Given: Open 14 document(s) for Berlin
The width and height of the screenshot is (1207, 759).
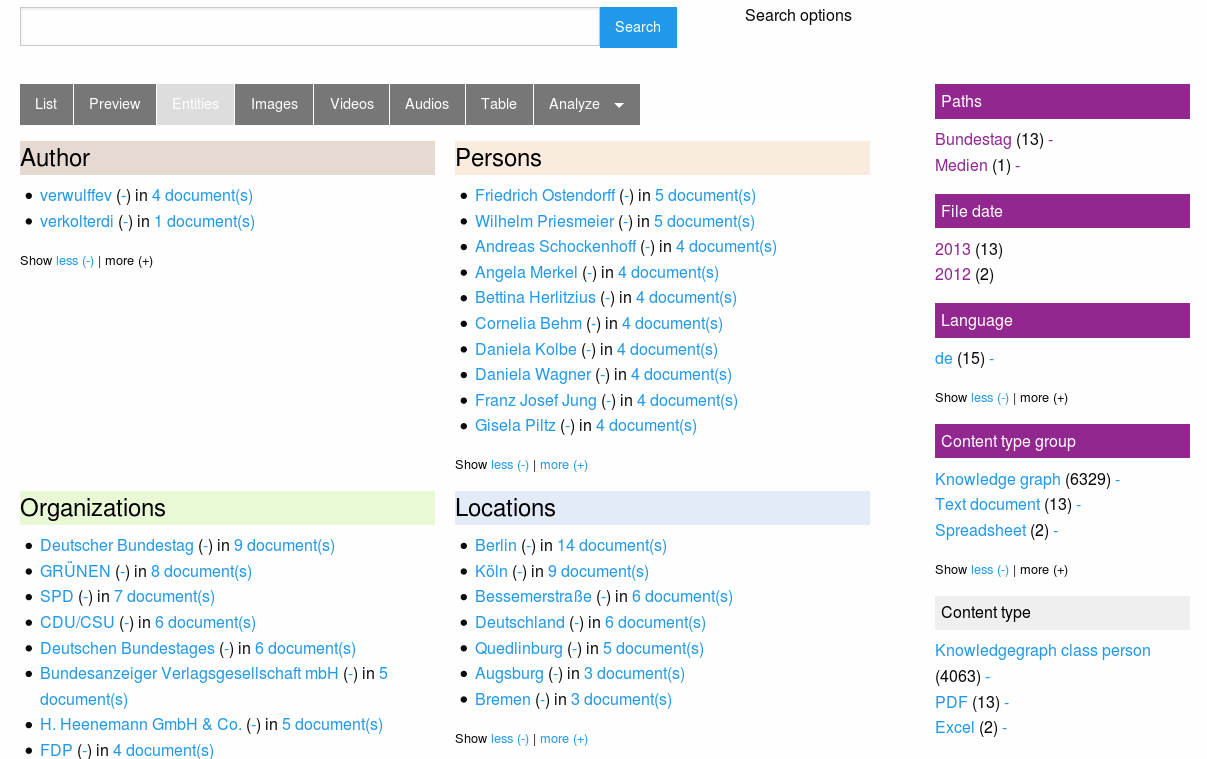Looking at the screenshot, I should [x=612, y=545].
